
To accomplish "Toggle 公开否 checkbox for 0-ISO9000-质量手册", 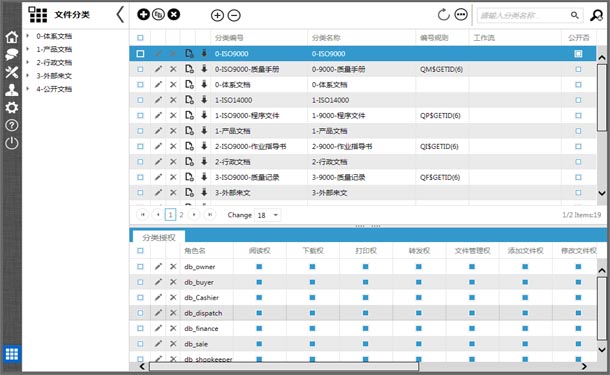I will (x=578, y=69).
